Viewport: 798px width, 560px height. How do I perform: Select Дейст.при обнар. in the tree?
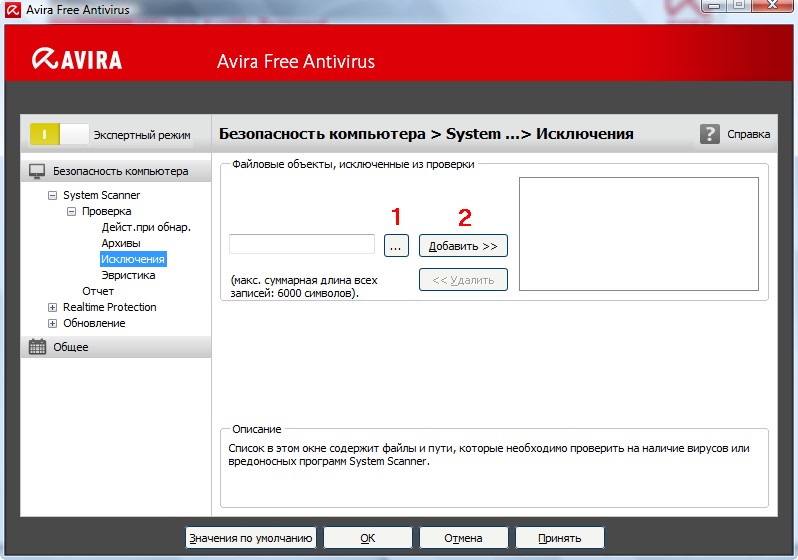pos(146,227)
